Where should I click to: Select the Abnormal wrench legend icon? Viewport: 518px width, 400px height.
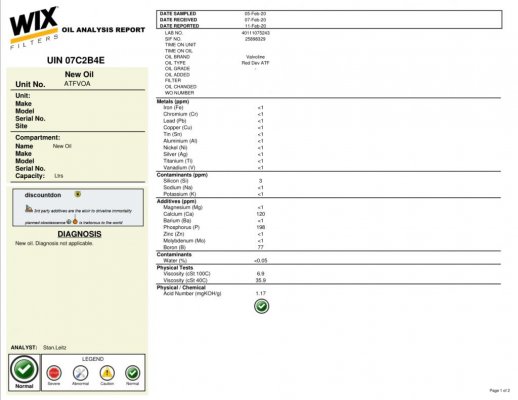80,373
